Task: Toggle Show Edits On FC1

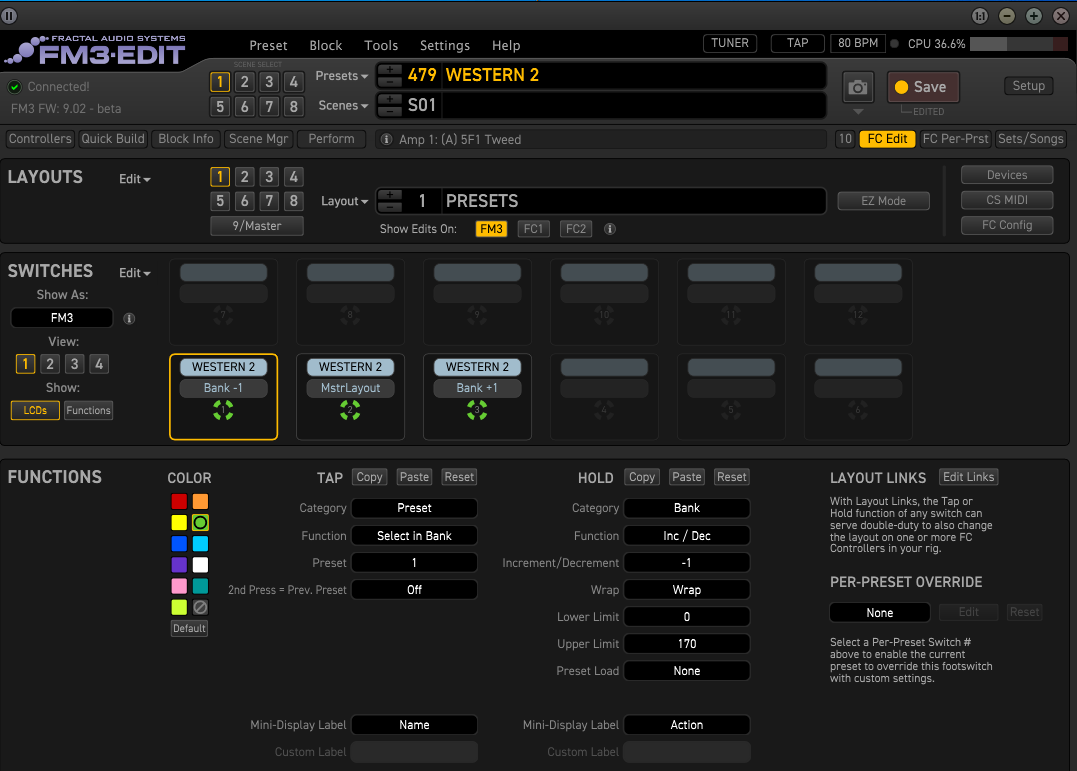Action: coord(533,229)
